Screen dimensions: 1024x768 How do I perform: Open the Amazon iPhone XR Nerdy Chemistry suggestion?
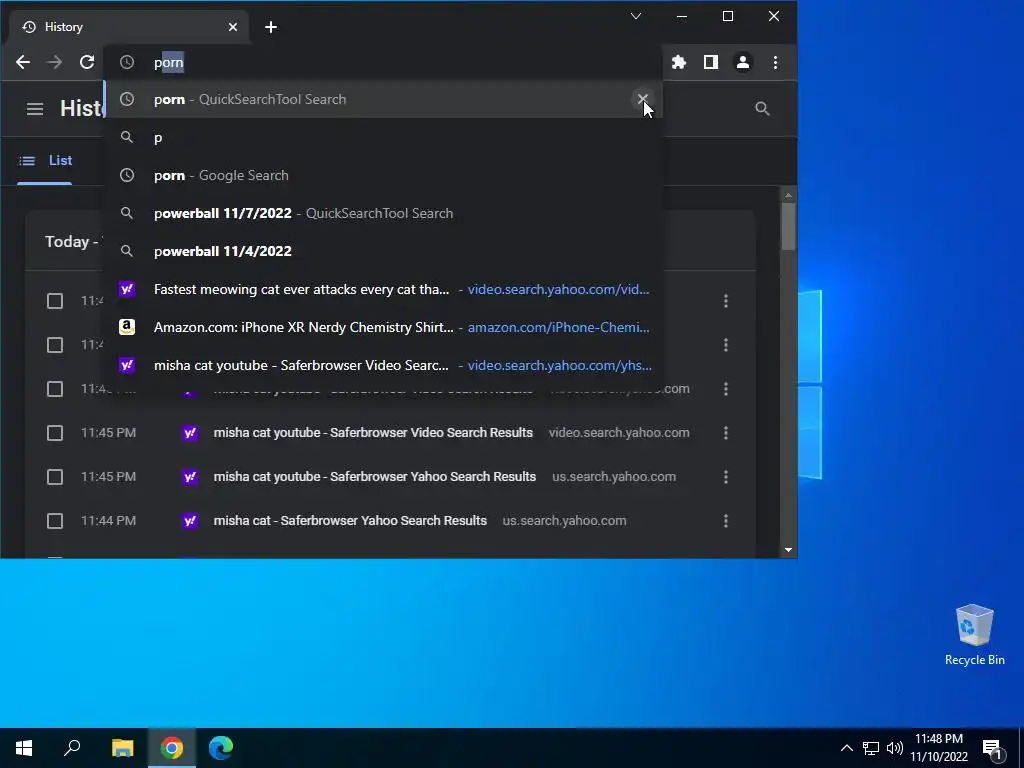coord(383,327)
